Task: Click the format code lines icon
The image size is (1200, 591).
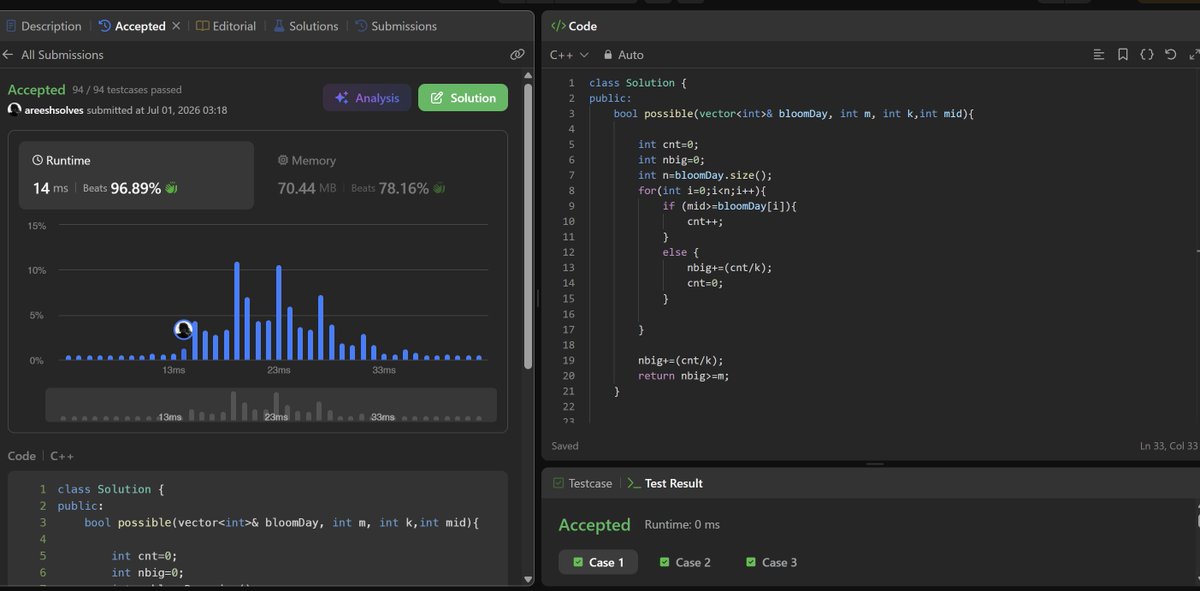Action: (1099, 55)
